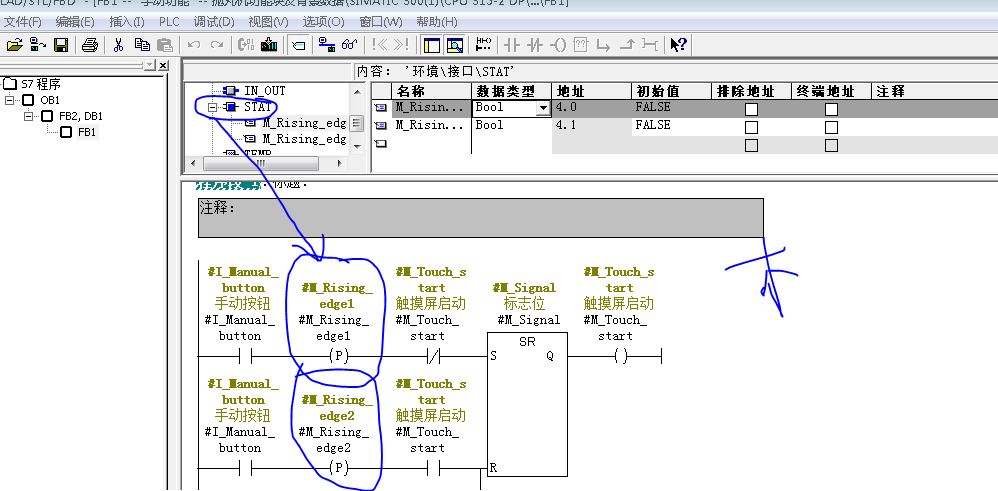Viewport: 998px width, 491px height.
Task: Click the Open file toolbar icon
Action: pos(14,45)
